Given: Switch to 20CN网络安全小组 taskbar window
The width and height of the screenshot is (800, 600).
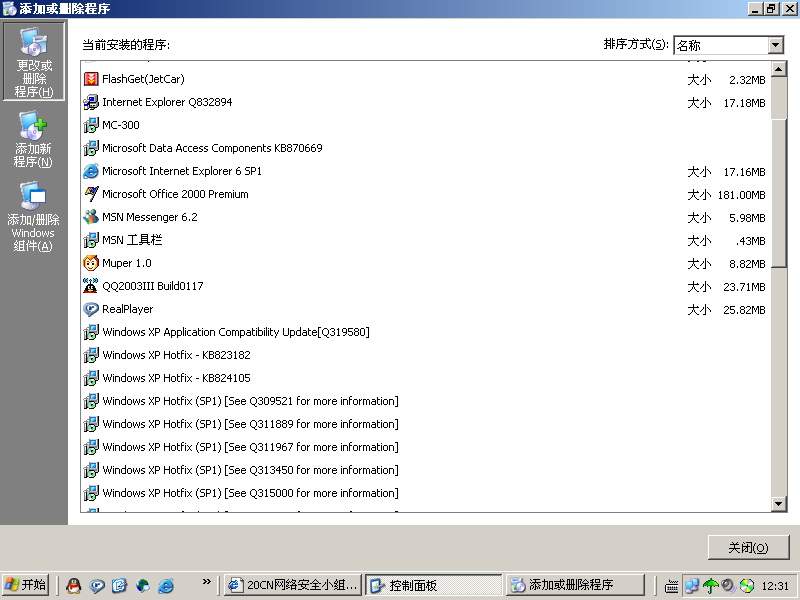Looking at the screenshot, I should pos(293,585).
